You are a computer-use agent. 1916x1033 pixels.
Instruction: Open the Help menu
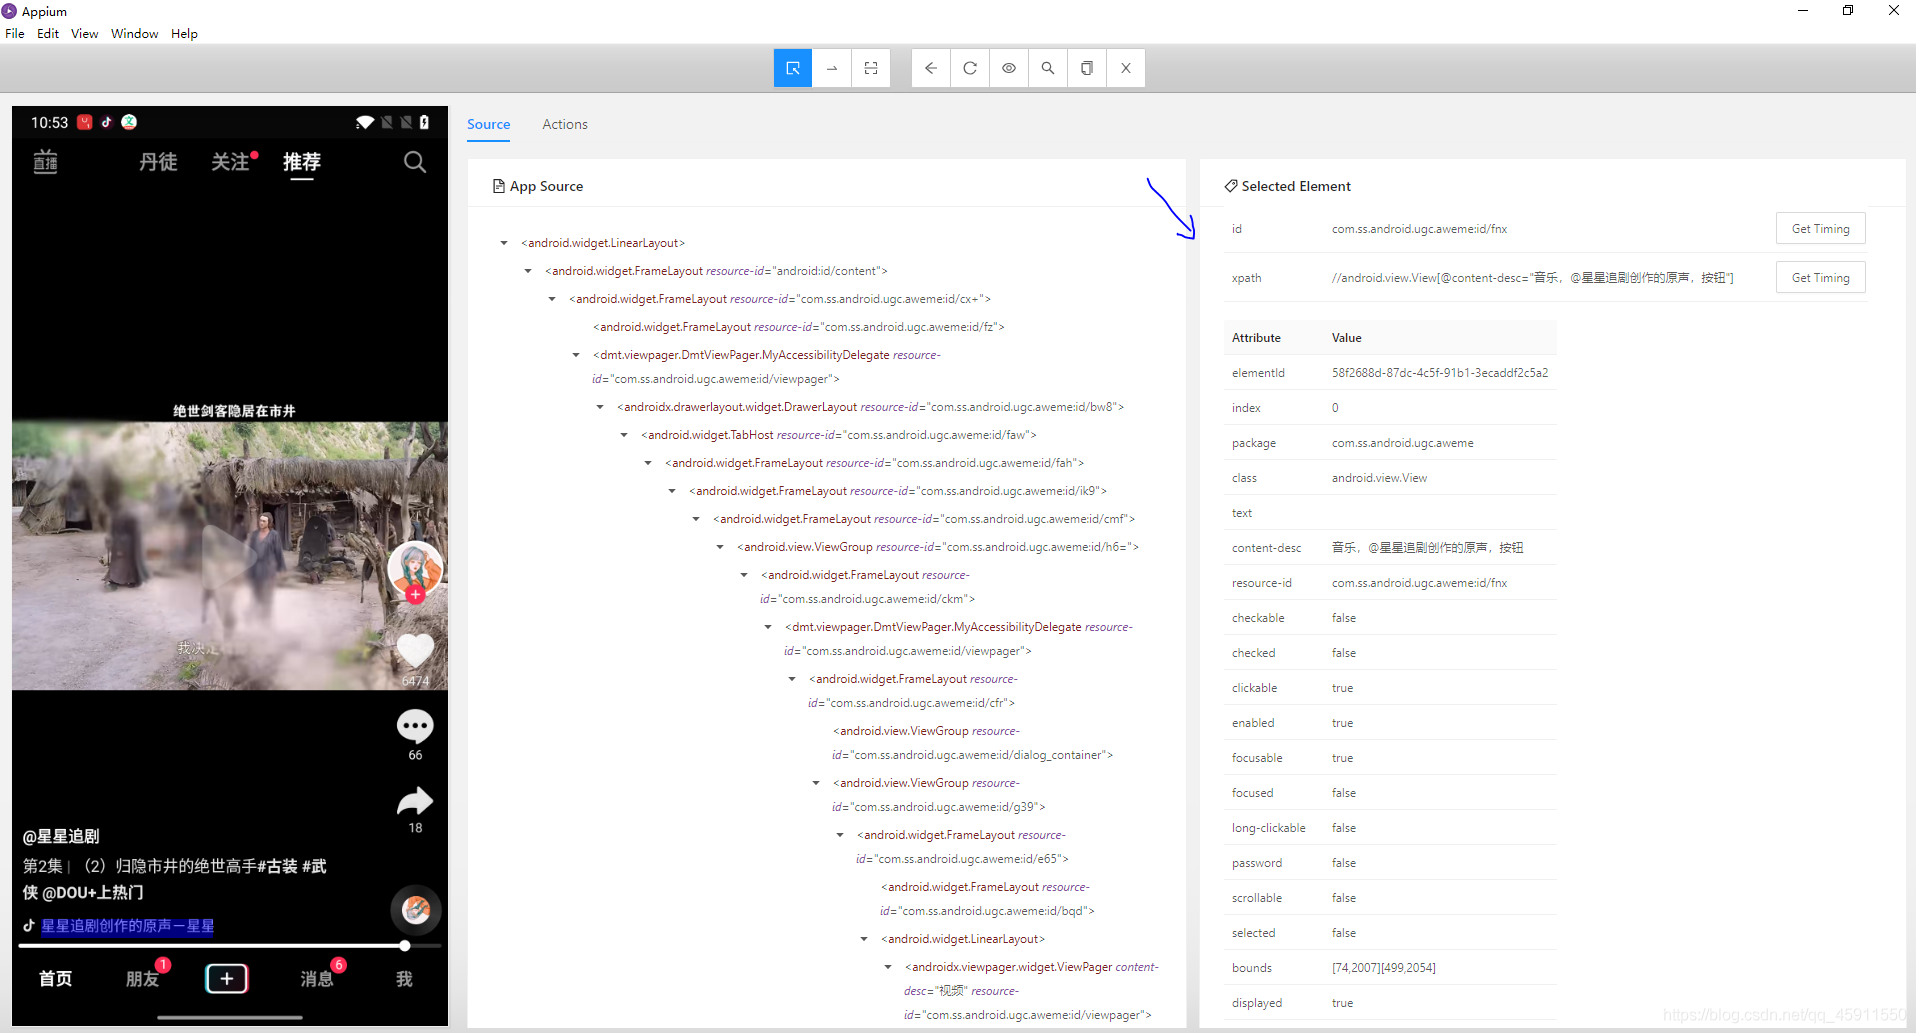coord(184,33)
